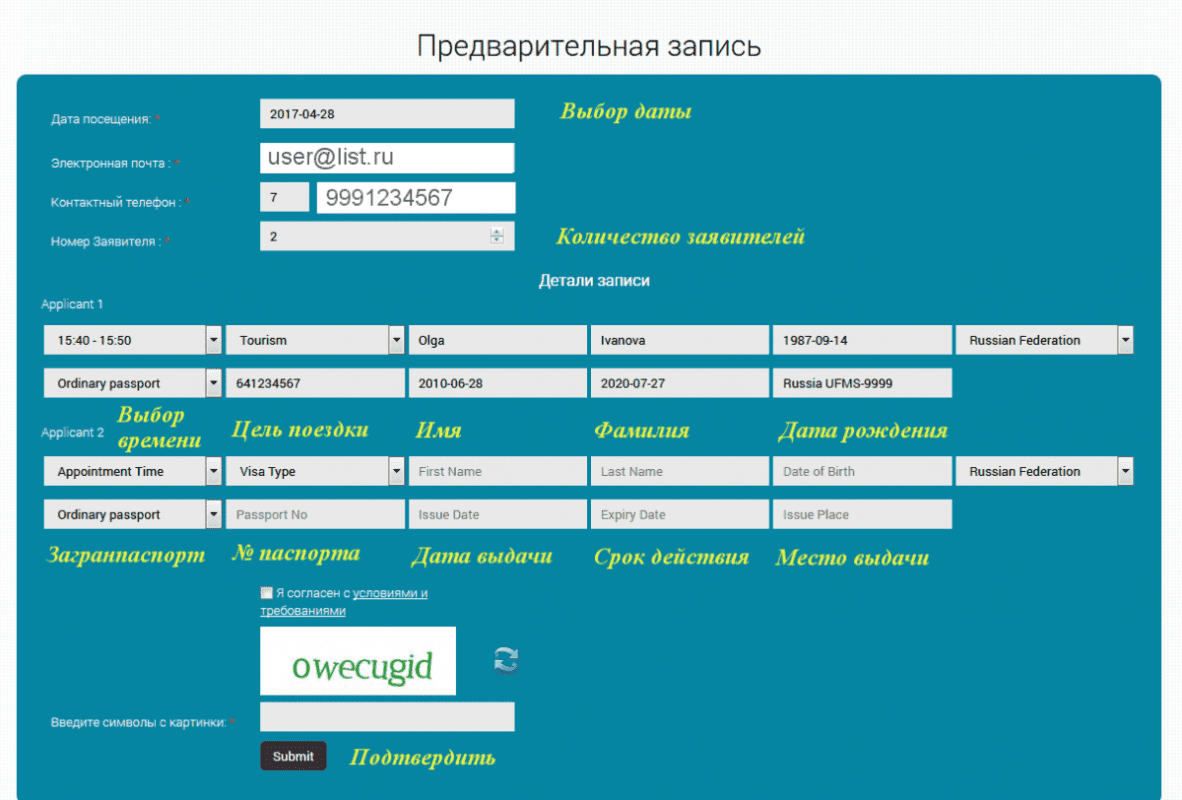This screenshot has height=800, width=1182.
Task: Click Applicant 2 Date of Birth field
Action: click(x=861, y=471)
